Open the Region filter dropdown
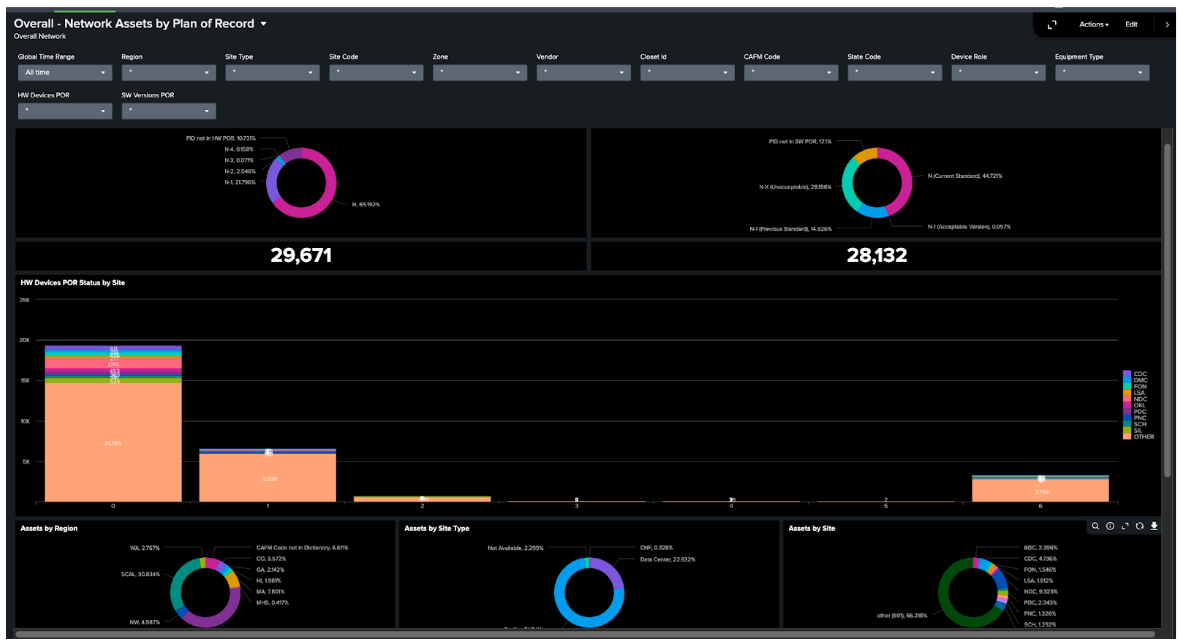The width and height of the screenshot is (1181, 643). pos(168,72)
